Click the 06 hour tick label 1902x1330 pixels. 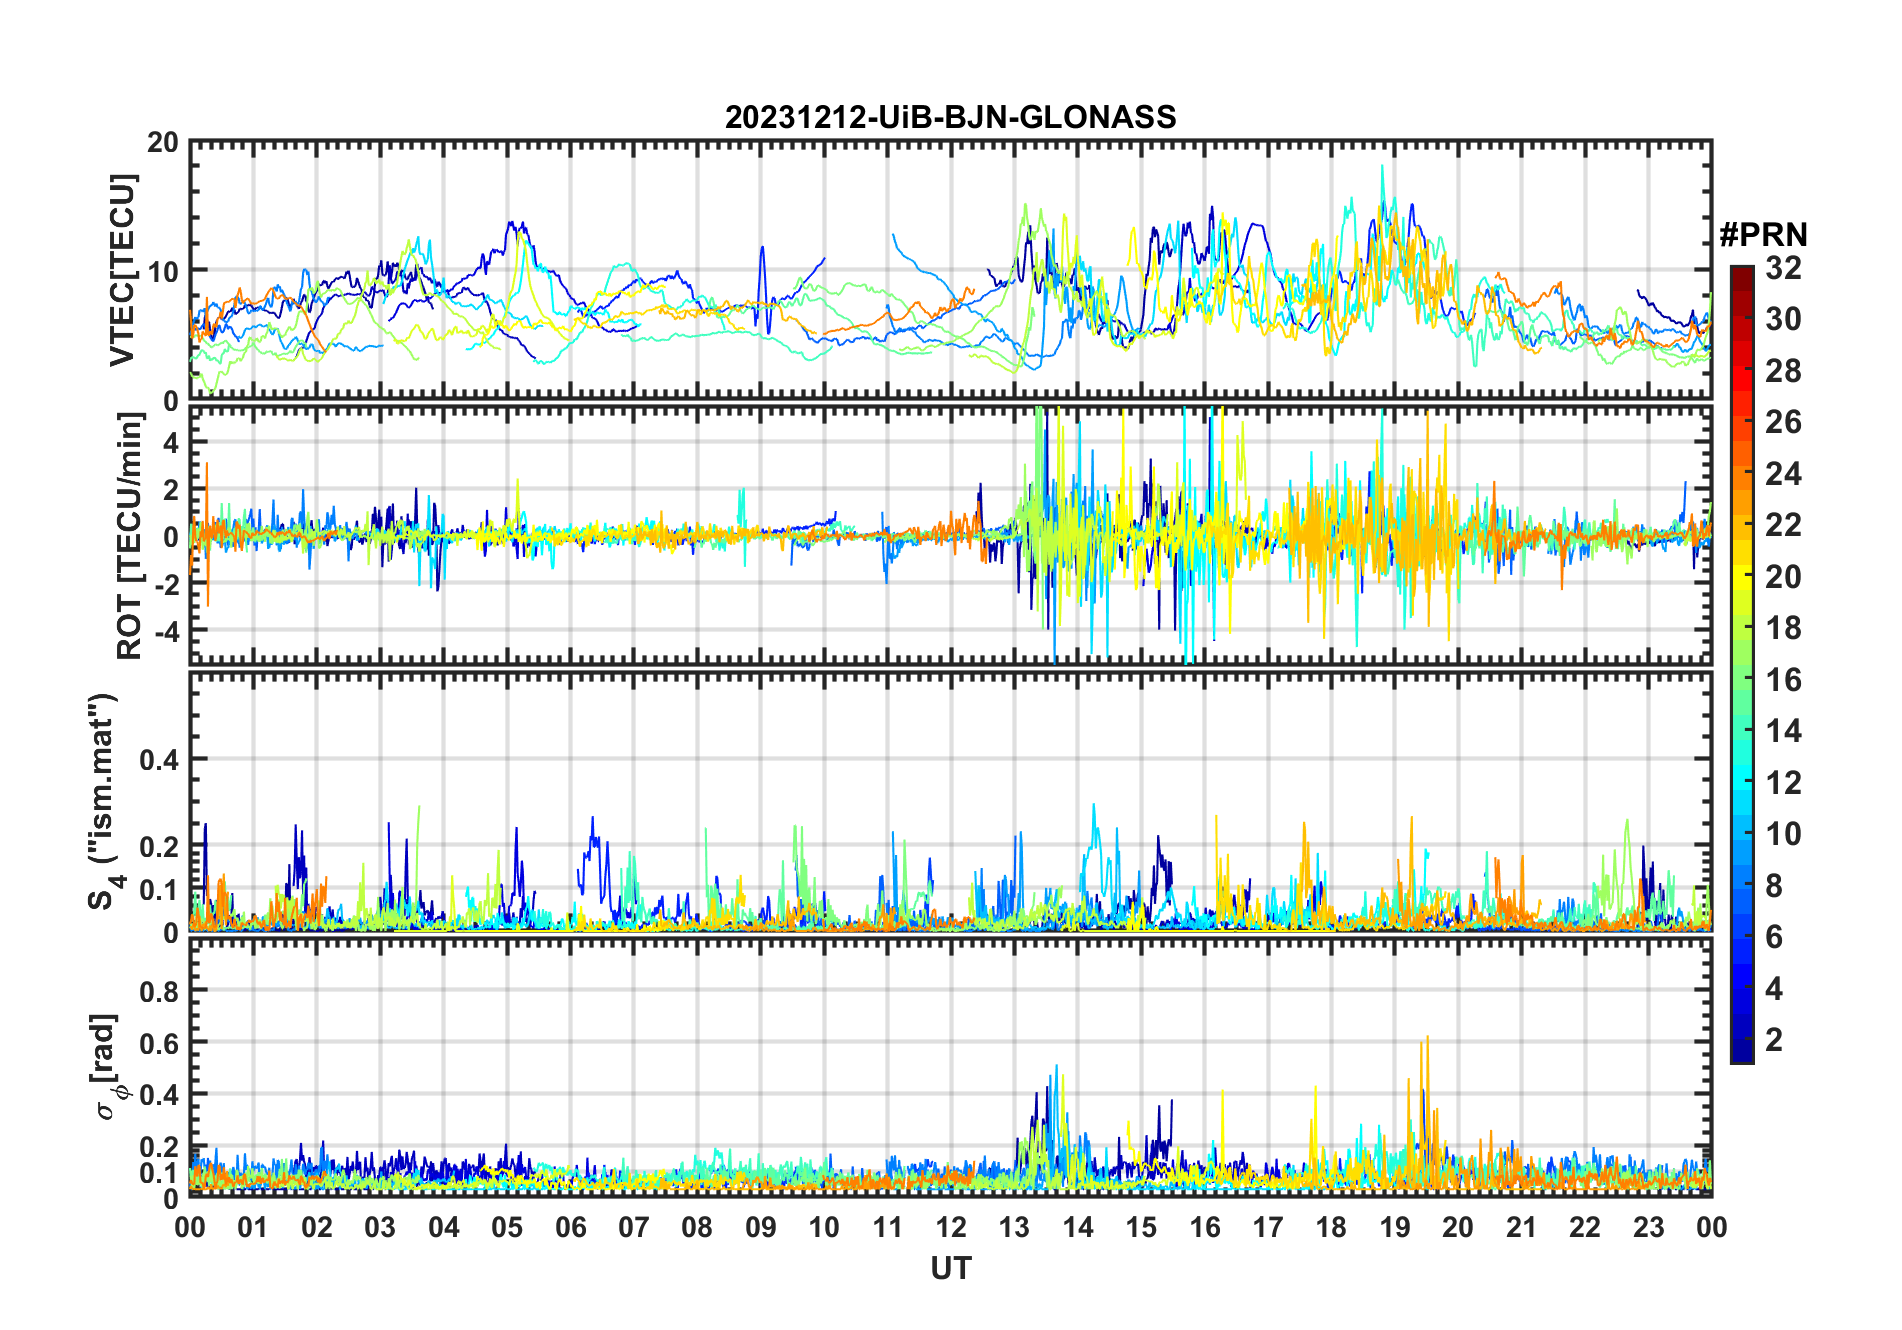(571, 1227)
